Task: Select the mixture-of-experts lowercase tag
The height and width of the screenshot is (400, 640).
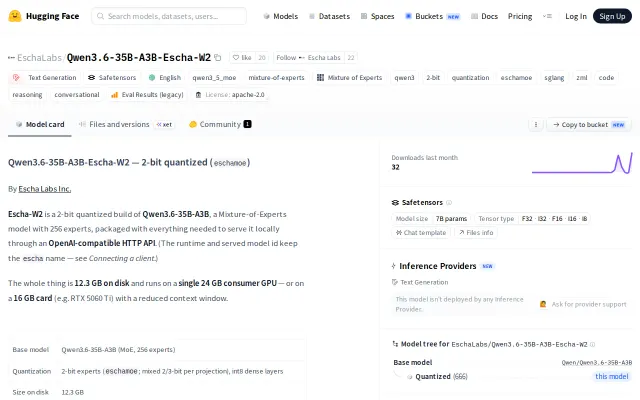Action: (x=276, y=78)
